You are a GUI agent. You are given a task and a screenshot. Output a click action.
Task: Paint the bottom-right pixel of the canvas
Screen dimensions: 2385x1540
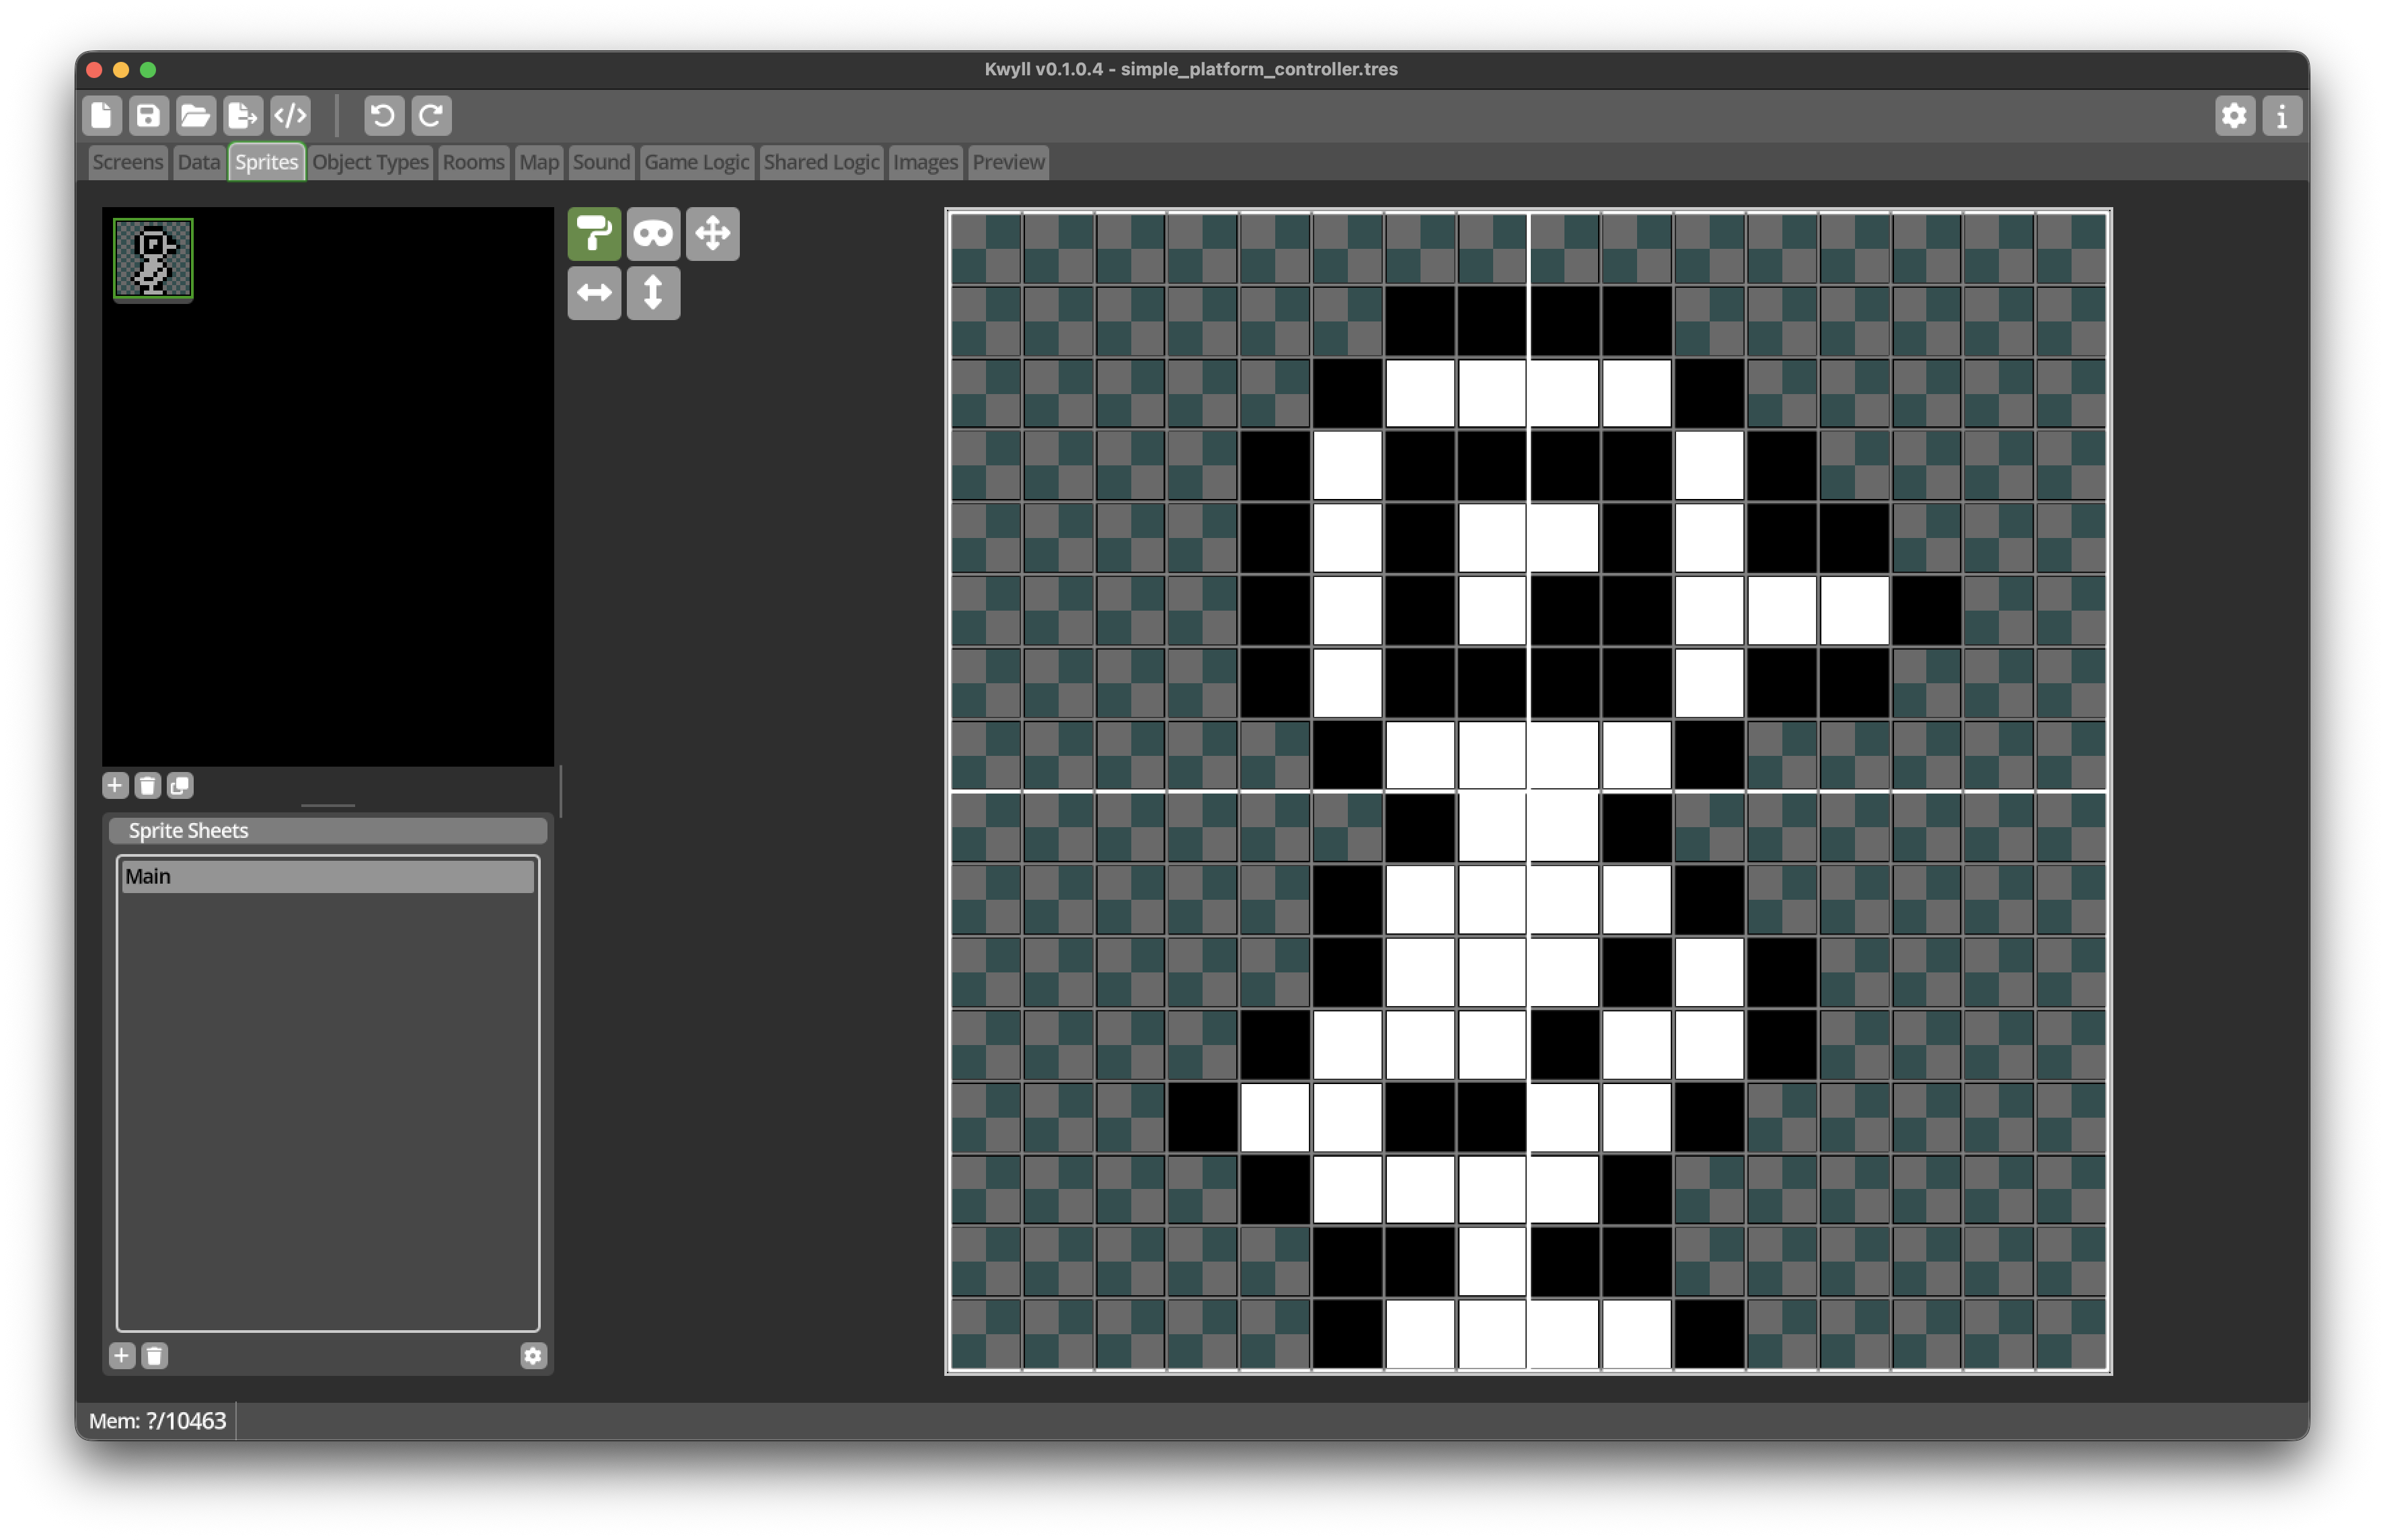[2071, 1334]
